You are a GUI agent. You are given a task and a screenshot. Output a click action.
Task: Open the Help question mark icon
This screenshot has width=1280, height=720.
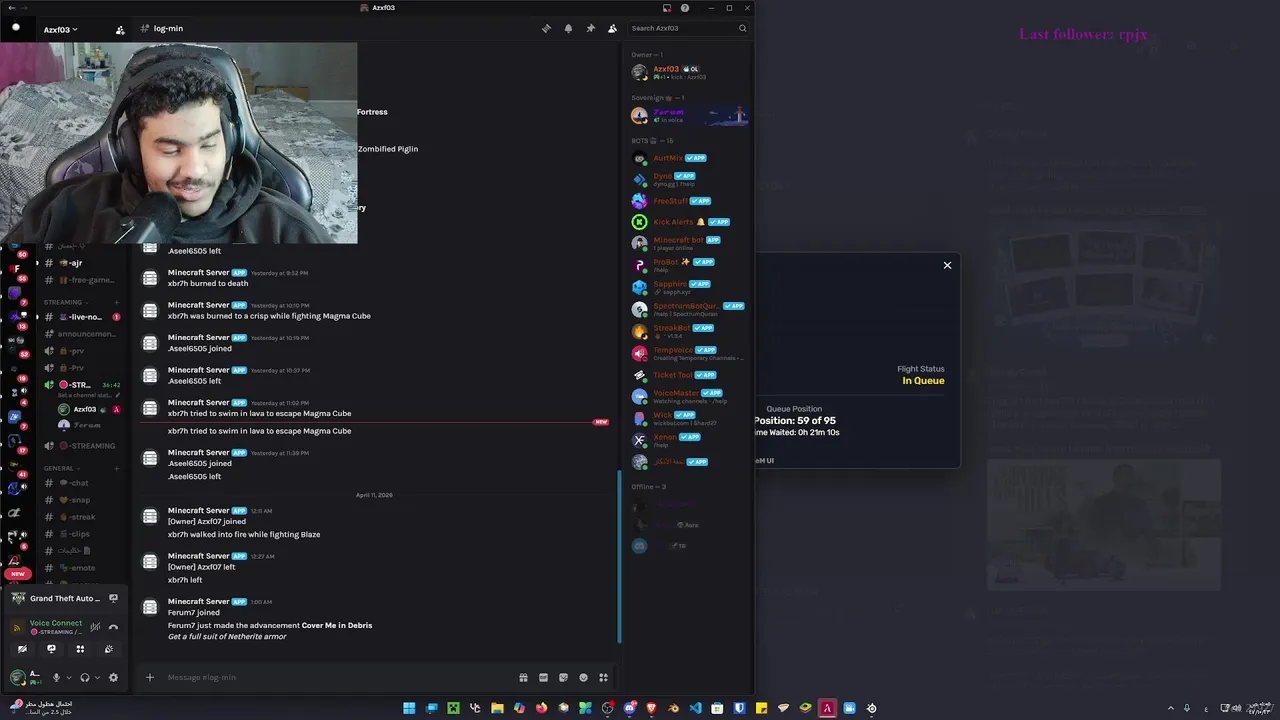coord(685,8)
